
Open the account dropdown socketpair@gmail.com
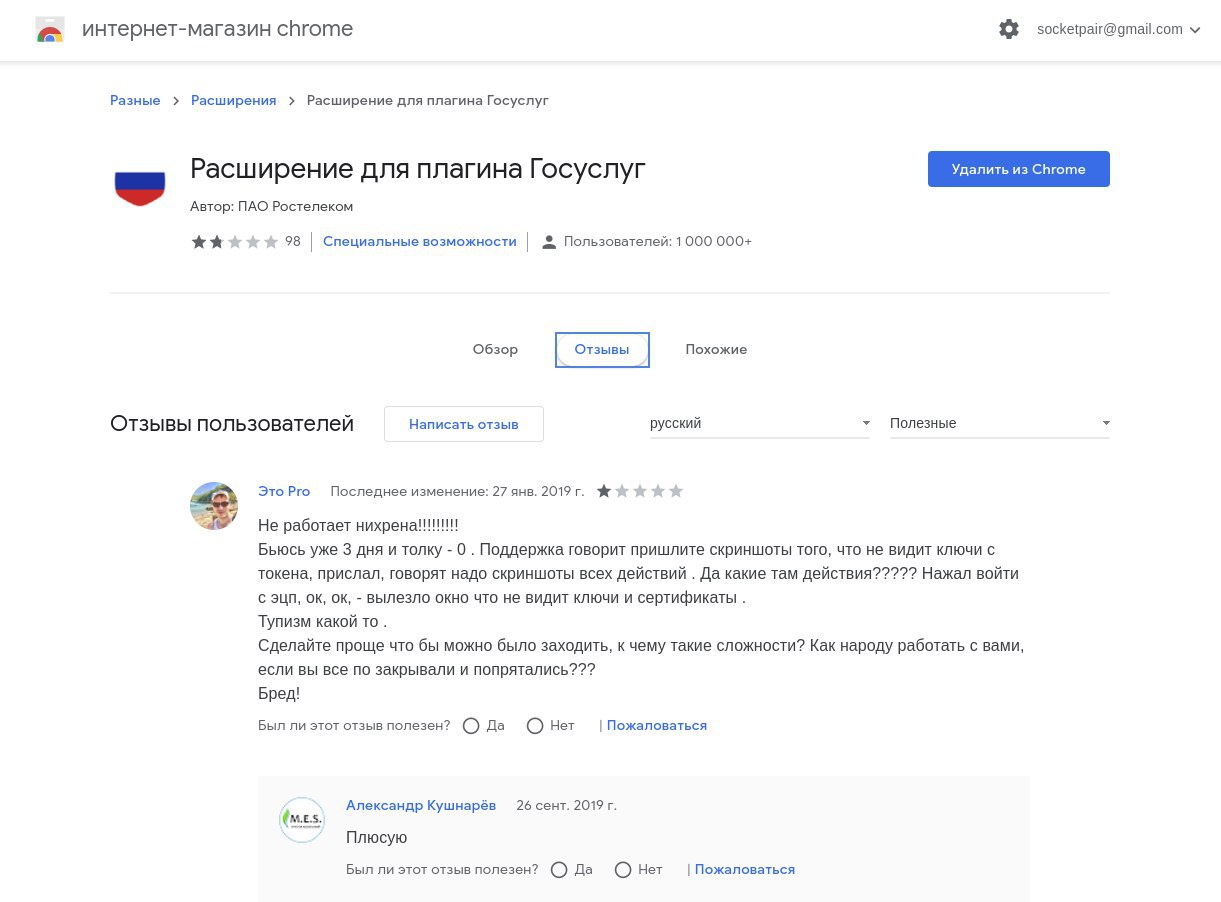[1118, 30]
